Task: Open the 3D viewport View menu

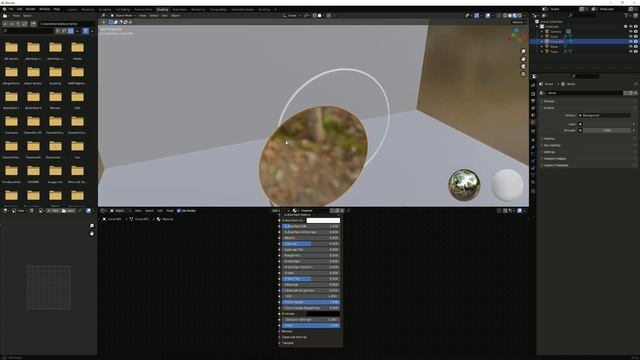Action: [142, 16]
